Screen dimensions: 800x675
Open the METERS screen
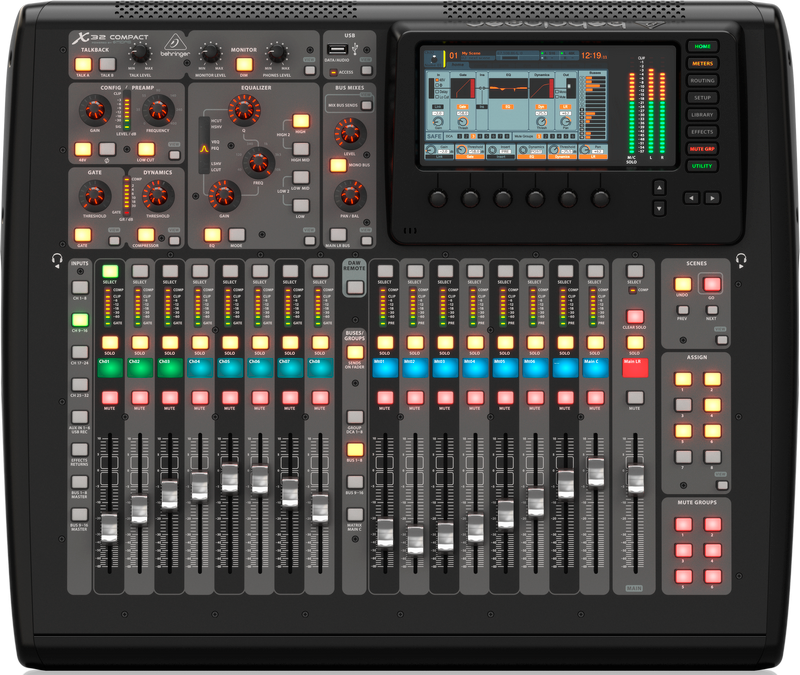click(x=702, y=64)
